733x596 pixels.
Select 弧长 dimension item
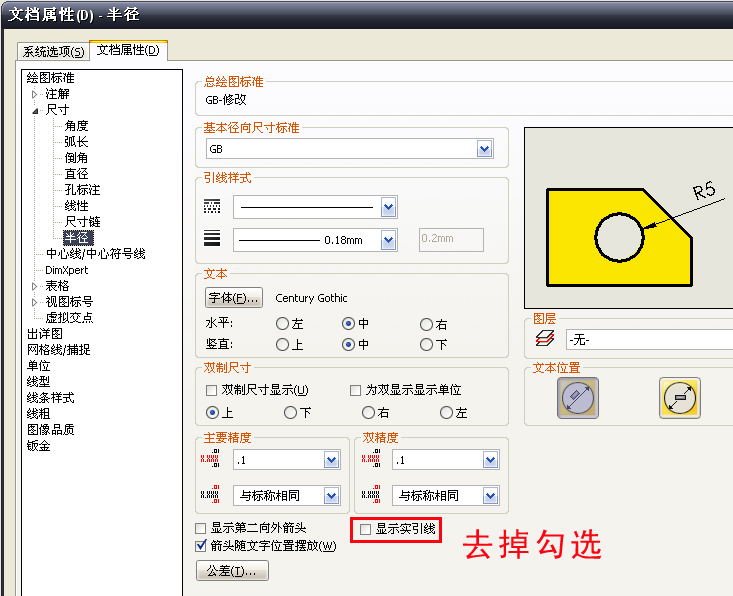76,142
